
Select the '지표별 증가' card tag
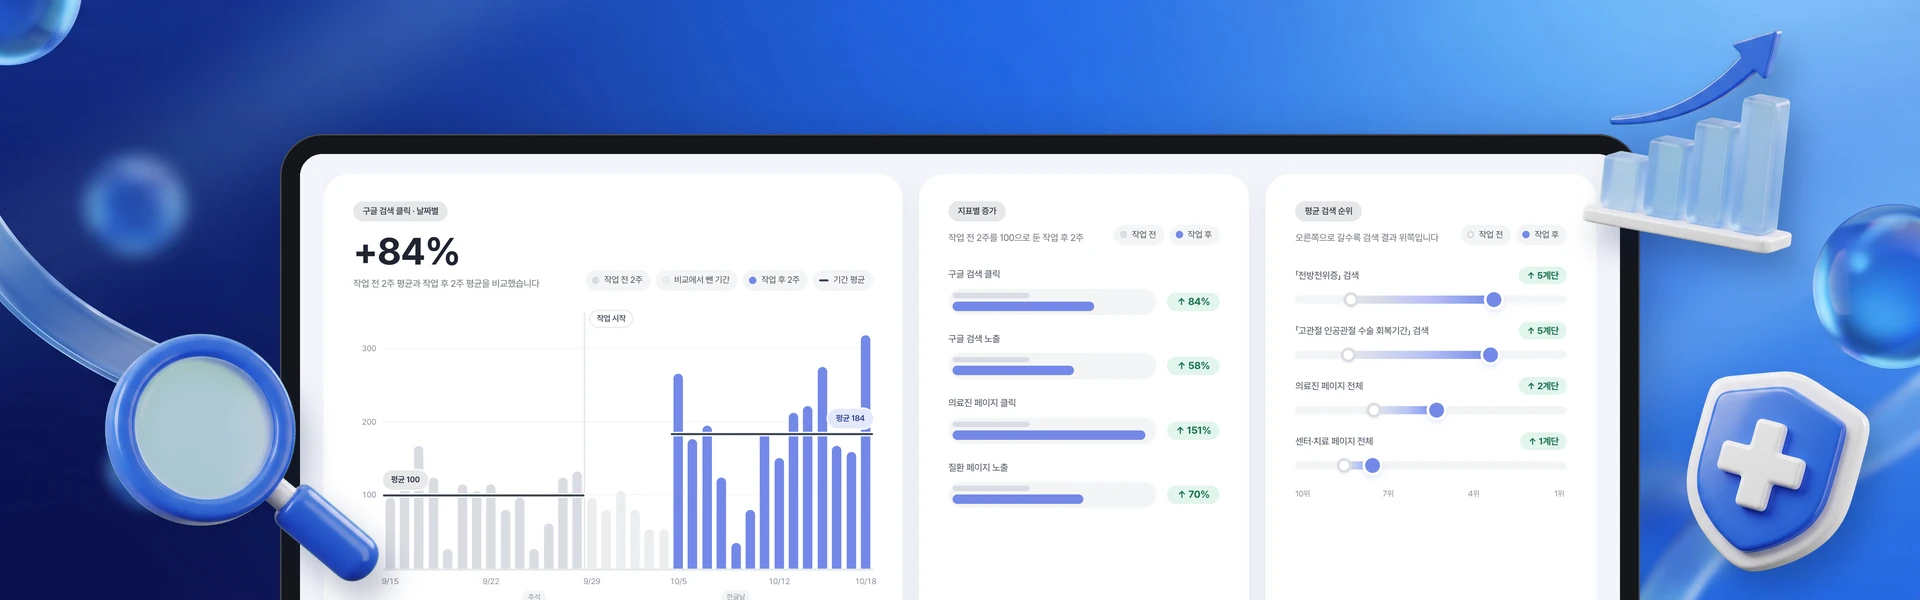point(977,211)
